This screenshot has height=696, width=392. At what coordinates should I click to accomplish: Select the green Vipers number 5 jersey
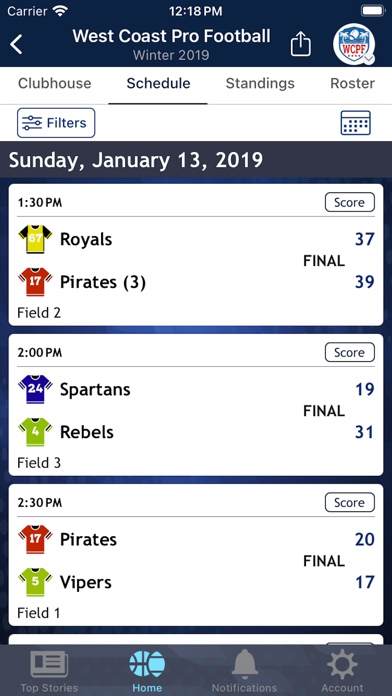tap(35, 582)
